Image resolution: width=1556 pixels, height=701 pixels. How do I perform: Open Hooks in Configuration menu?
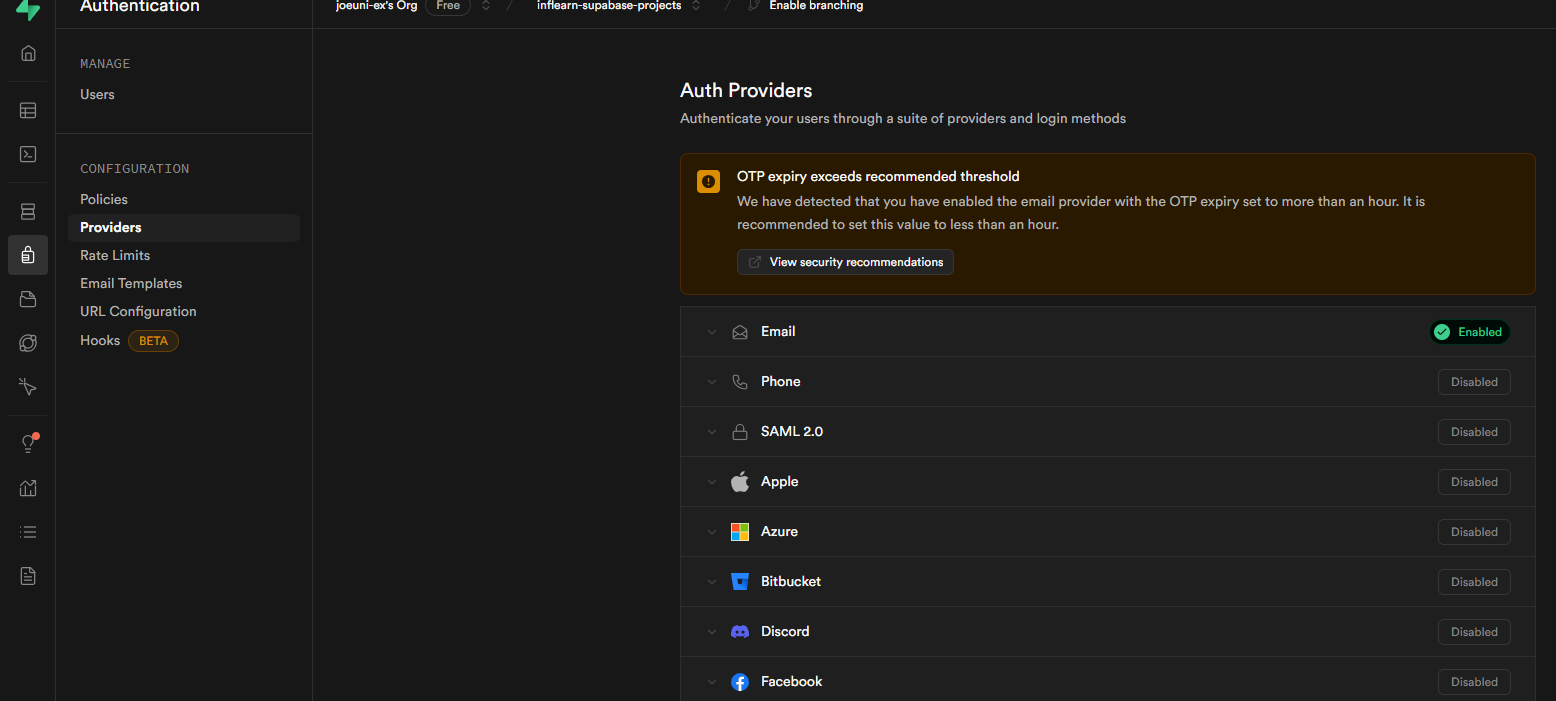click(x=100, y=340)
